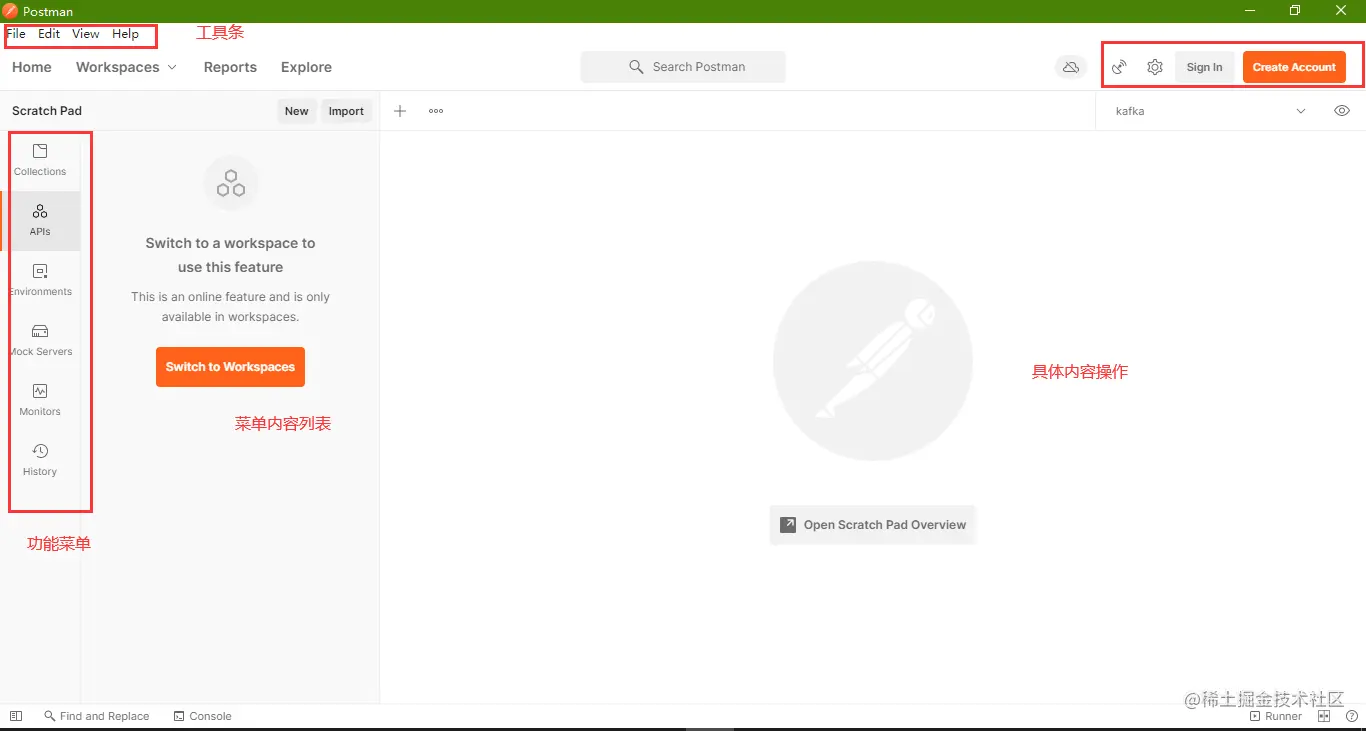Expand the Workspaces dropdown

(126, 67)
